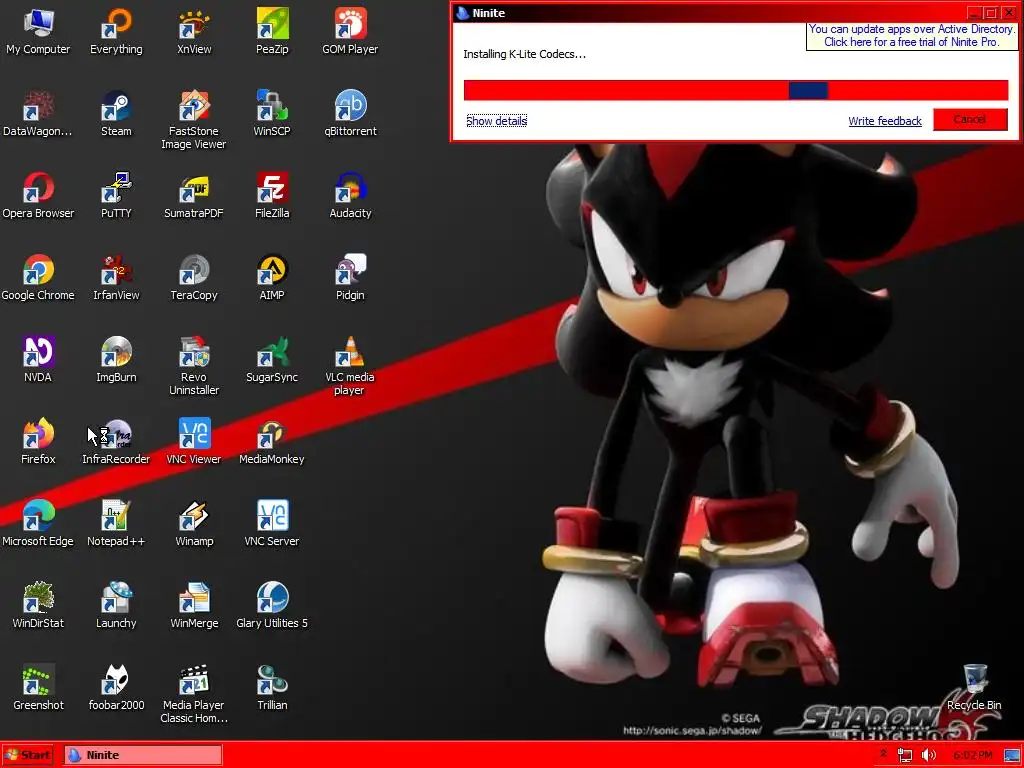The image size is (1024, 768).
Task: Click the Ninite Pro free trial notice
Action: tap(912, 35)
